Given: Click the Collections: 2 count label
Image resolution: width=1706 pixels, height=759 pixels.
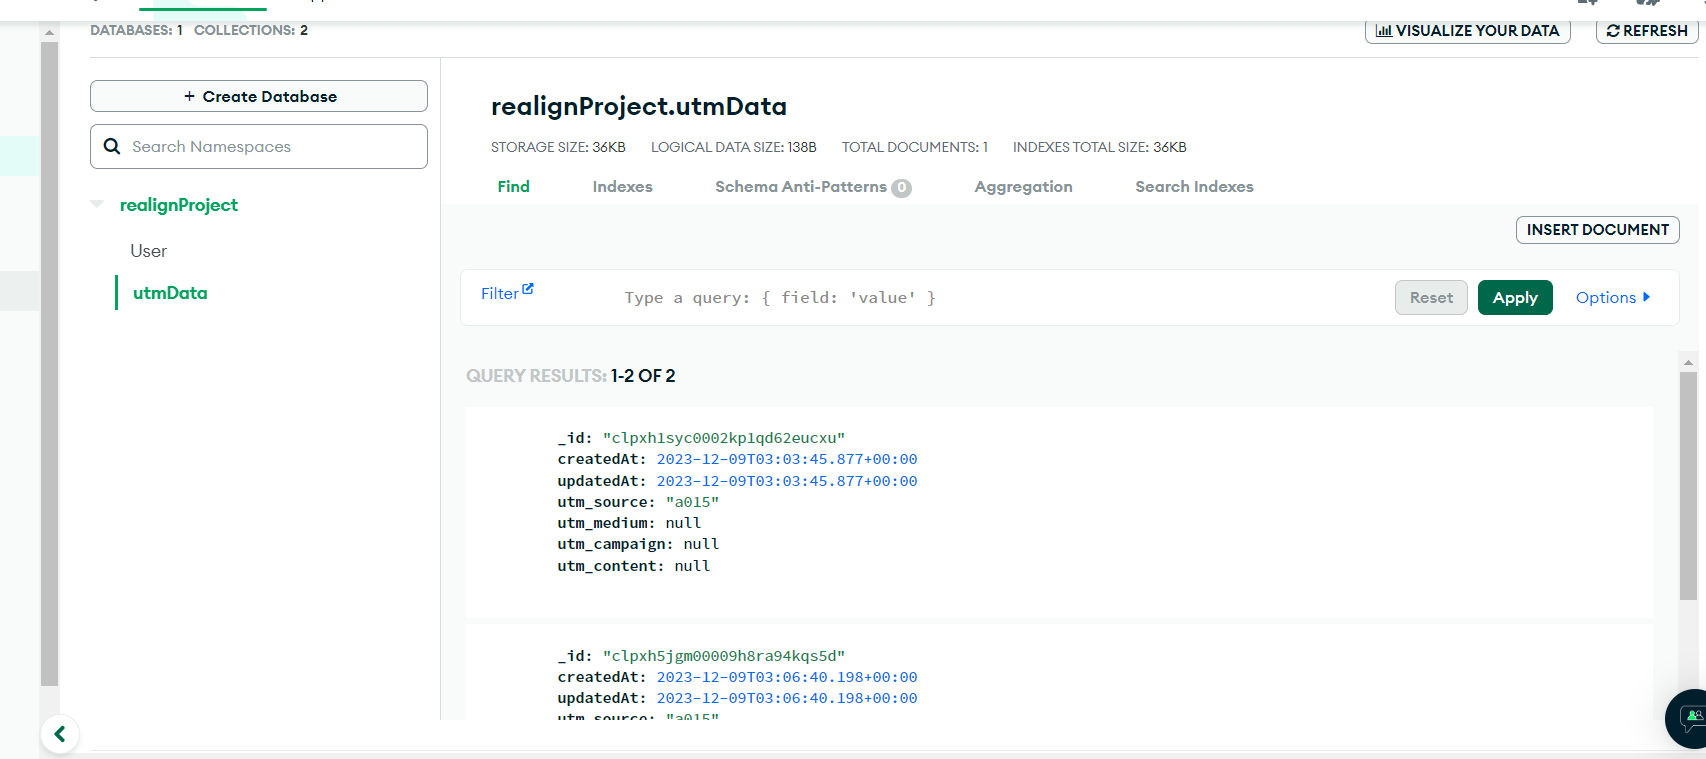Looking at the screenshot, I should coord(251,30).
